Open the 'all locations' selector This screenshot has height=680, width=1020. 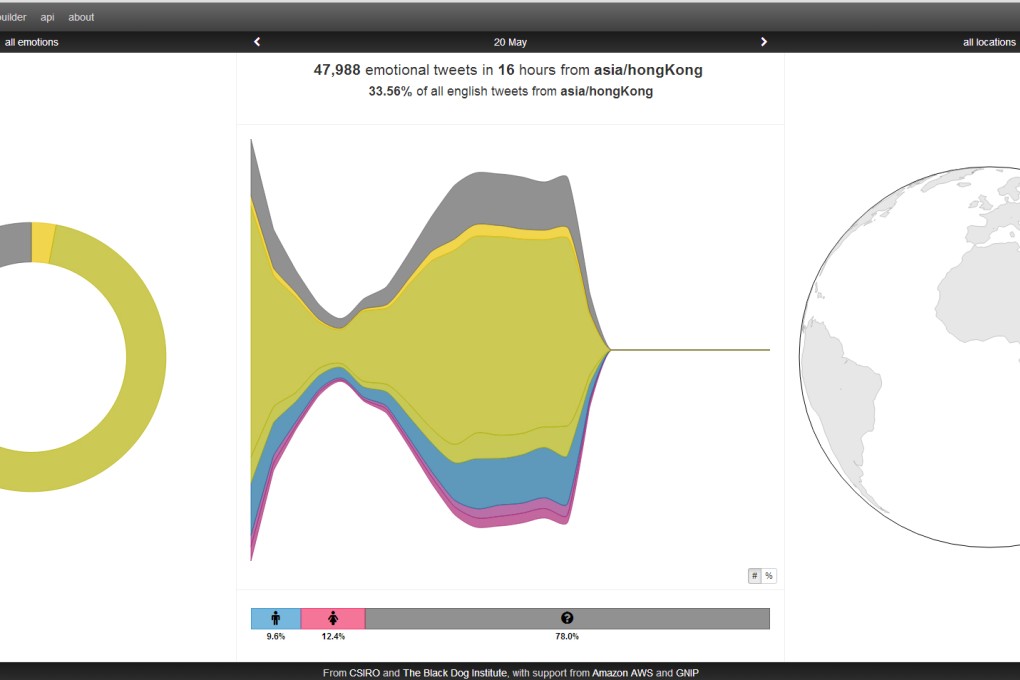989,41
